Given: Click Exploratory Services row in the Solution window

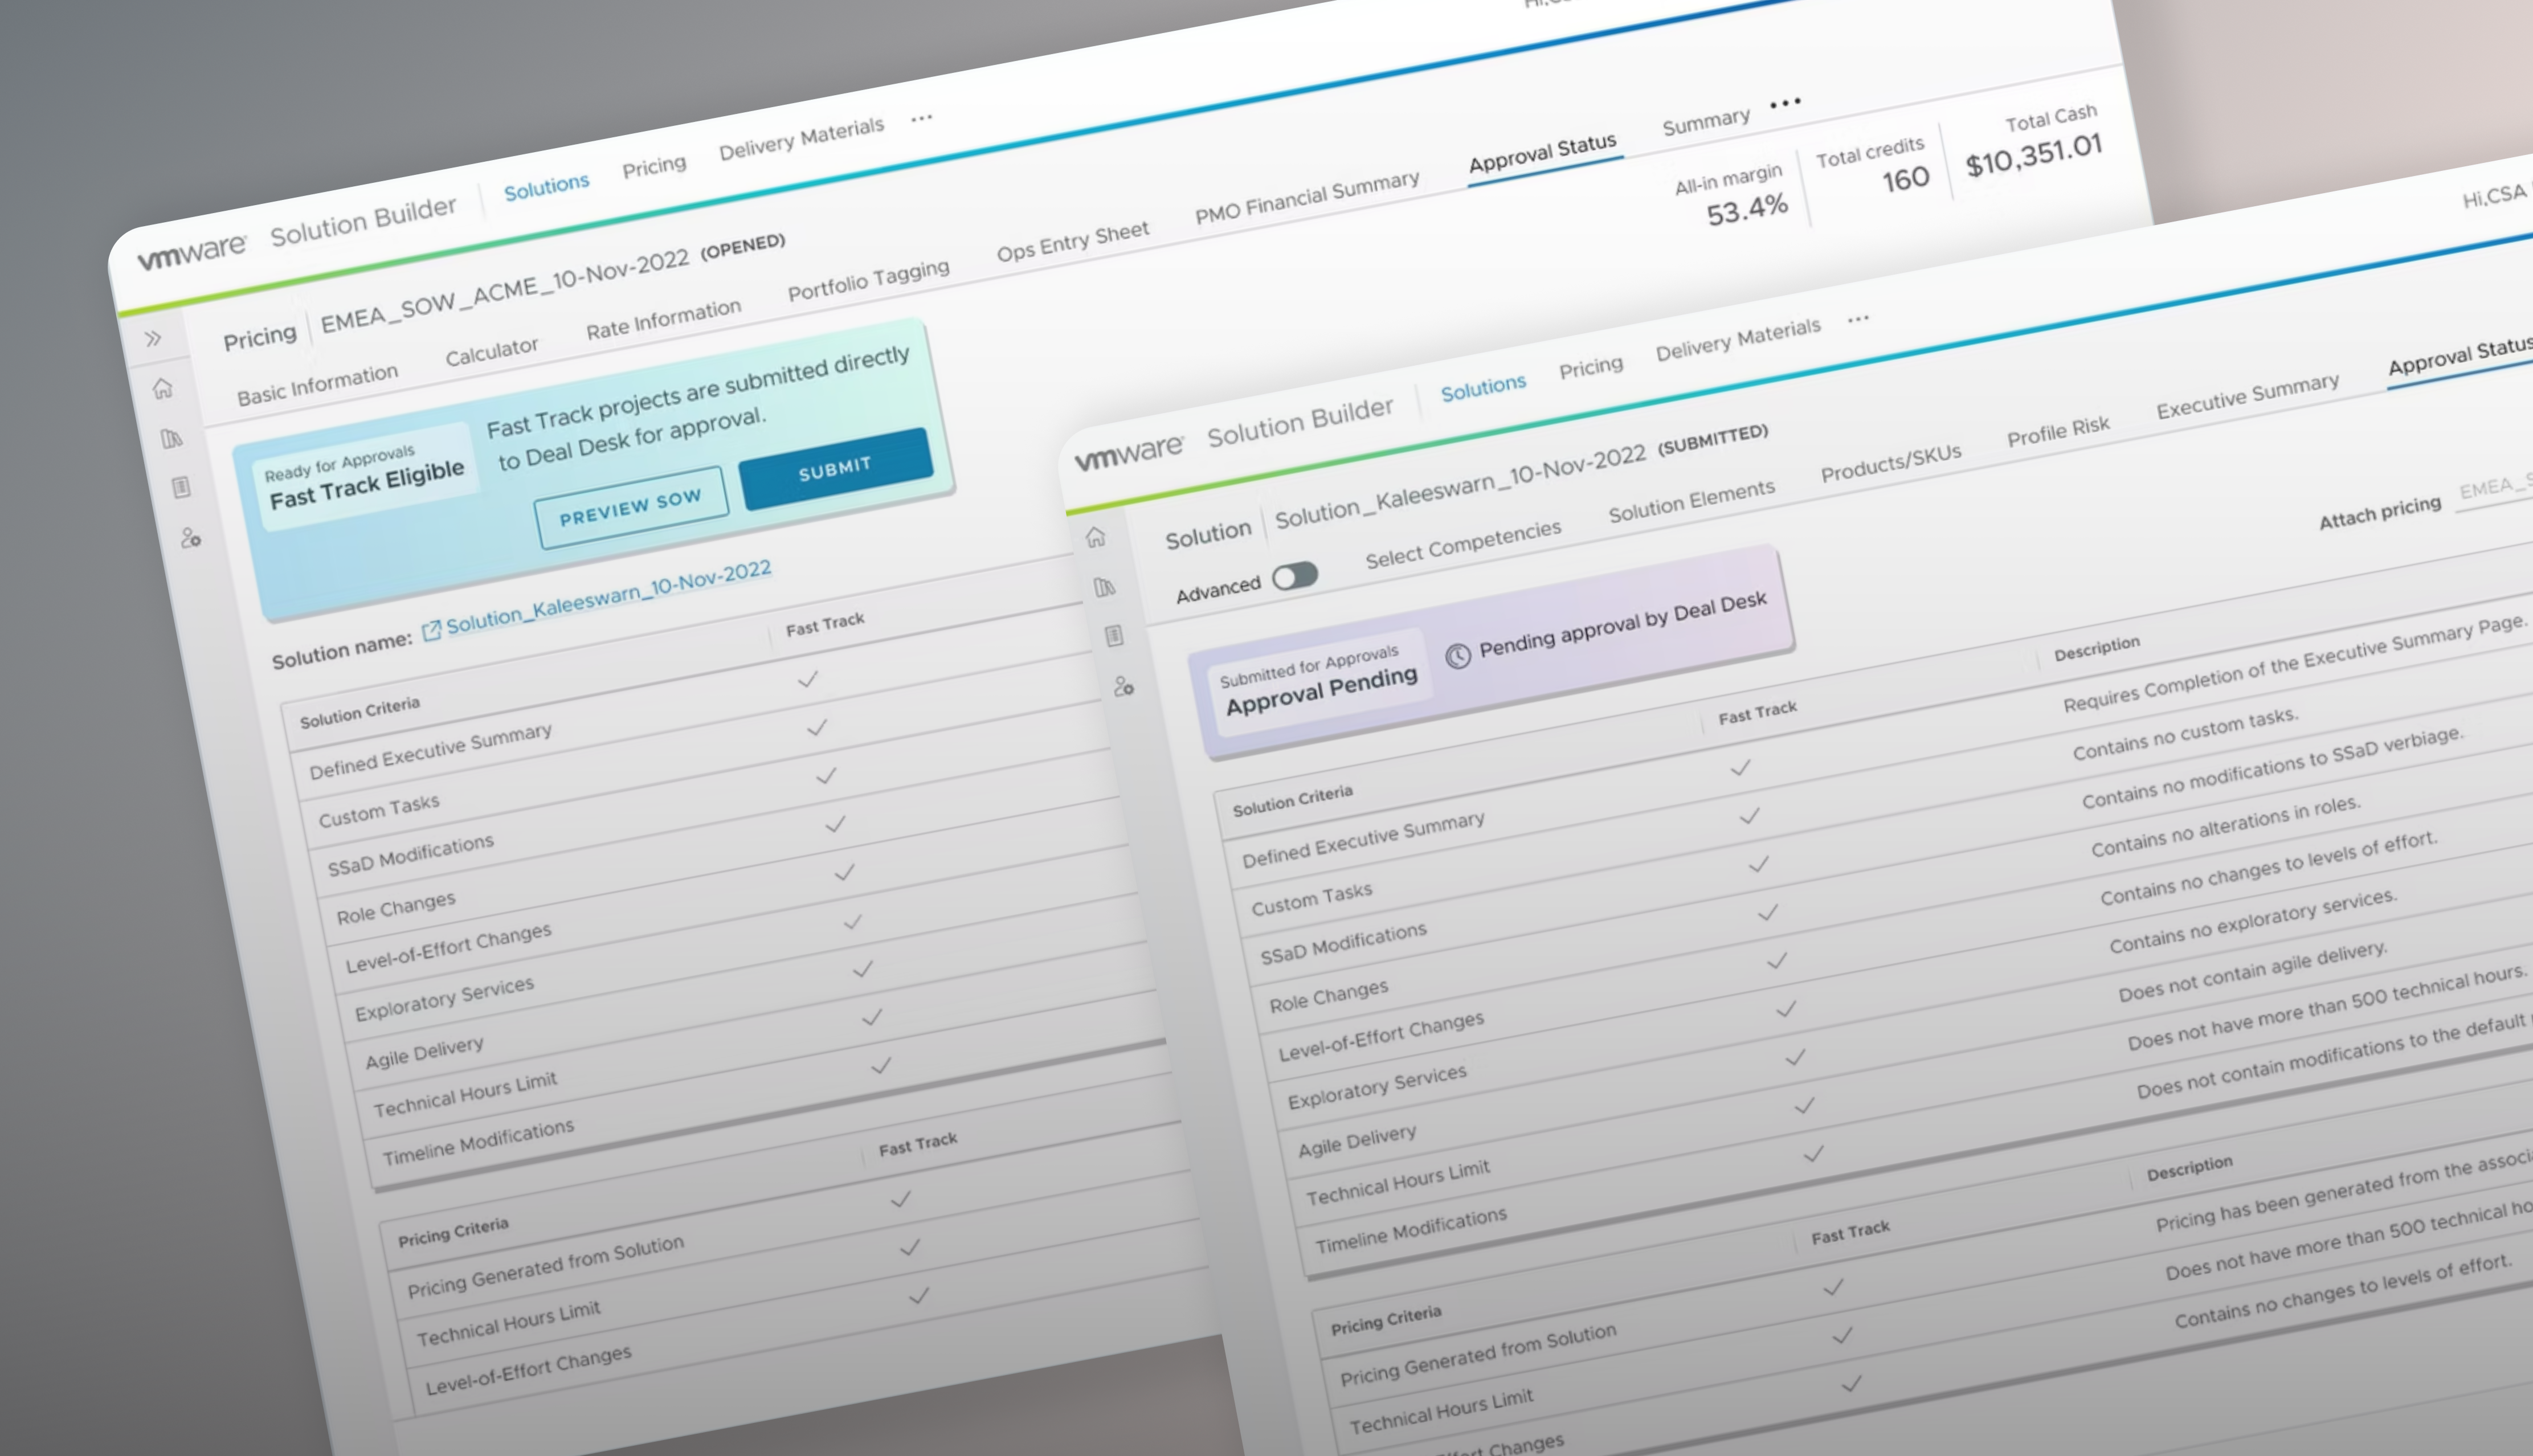Looking at the screenshot, I should click(x=1376, y=1086).
